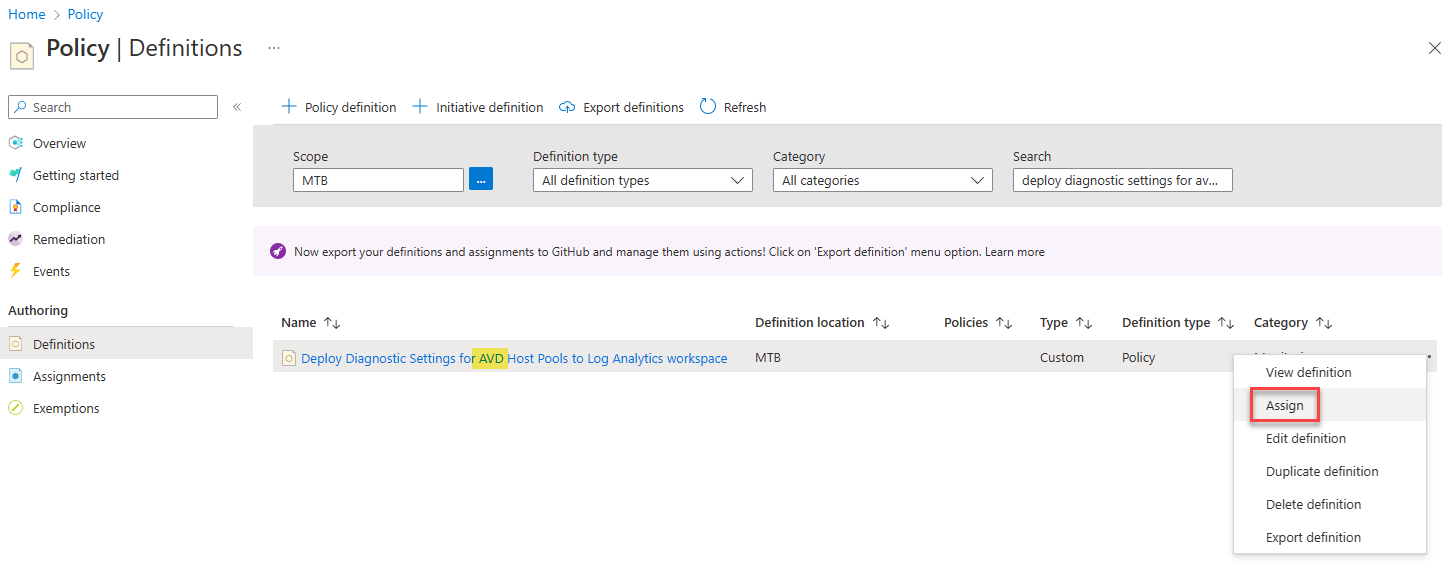Screen dimensions: 1442x571
Task: Sort by Definition location column arrows
Action: click(881, 323)
